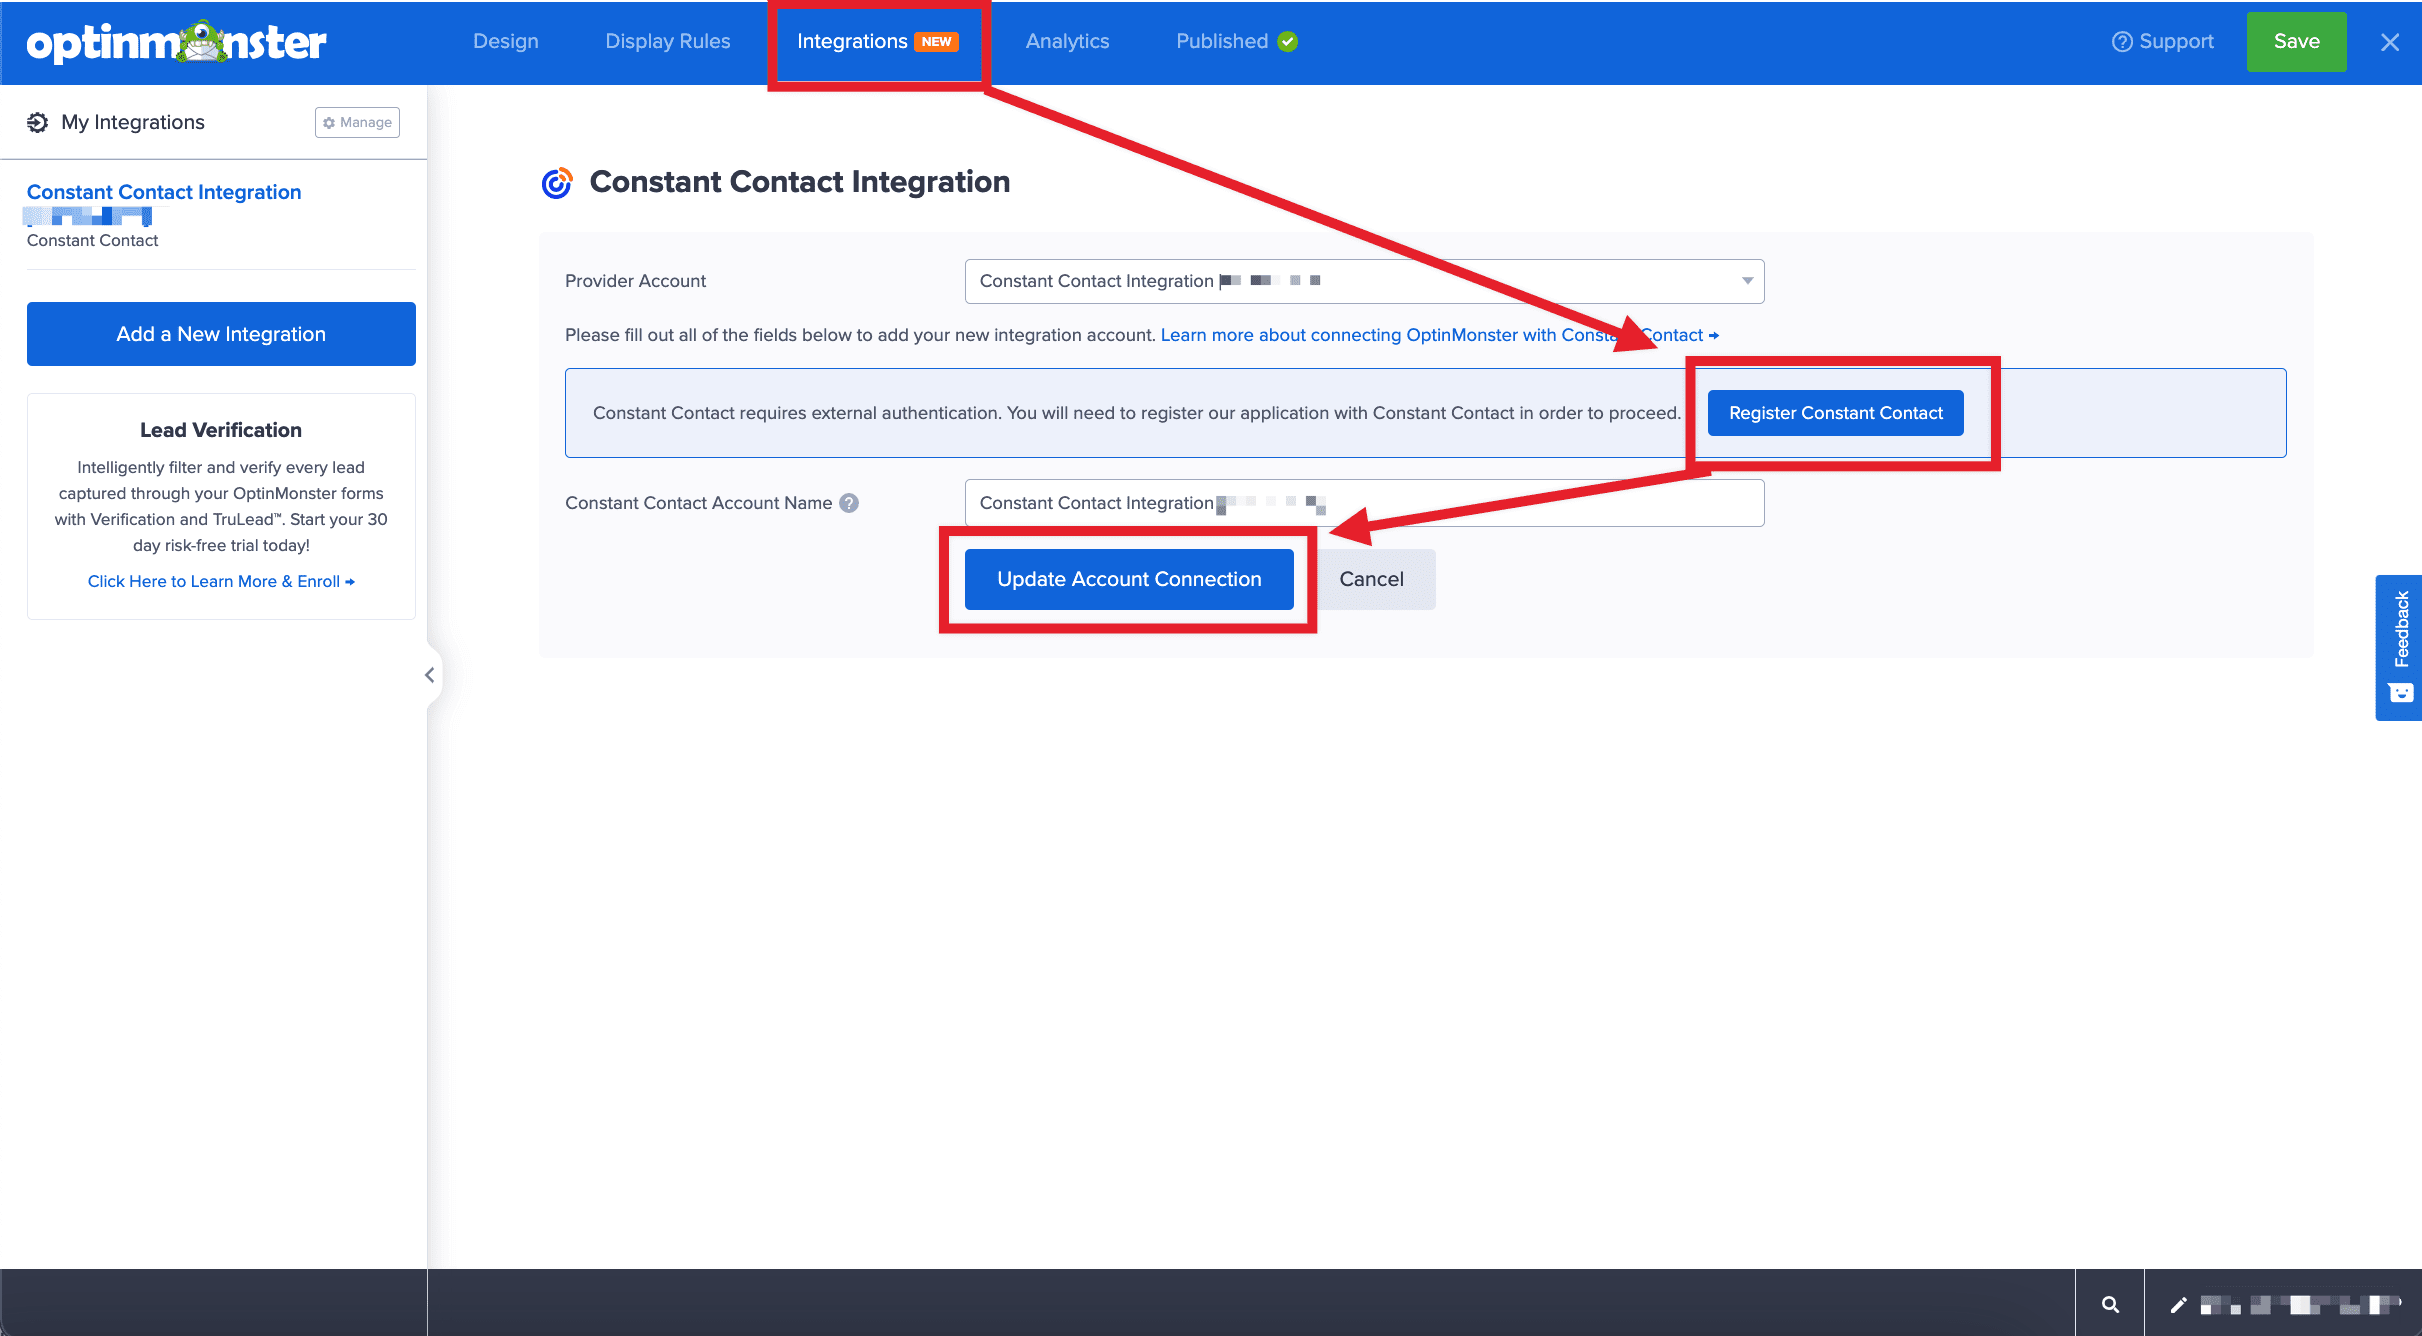Open the help tooltip beside Account Name
The height and width of the screenshot is (1336, 2422).
849,503
